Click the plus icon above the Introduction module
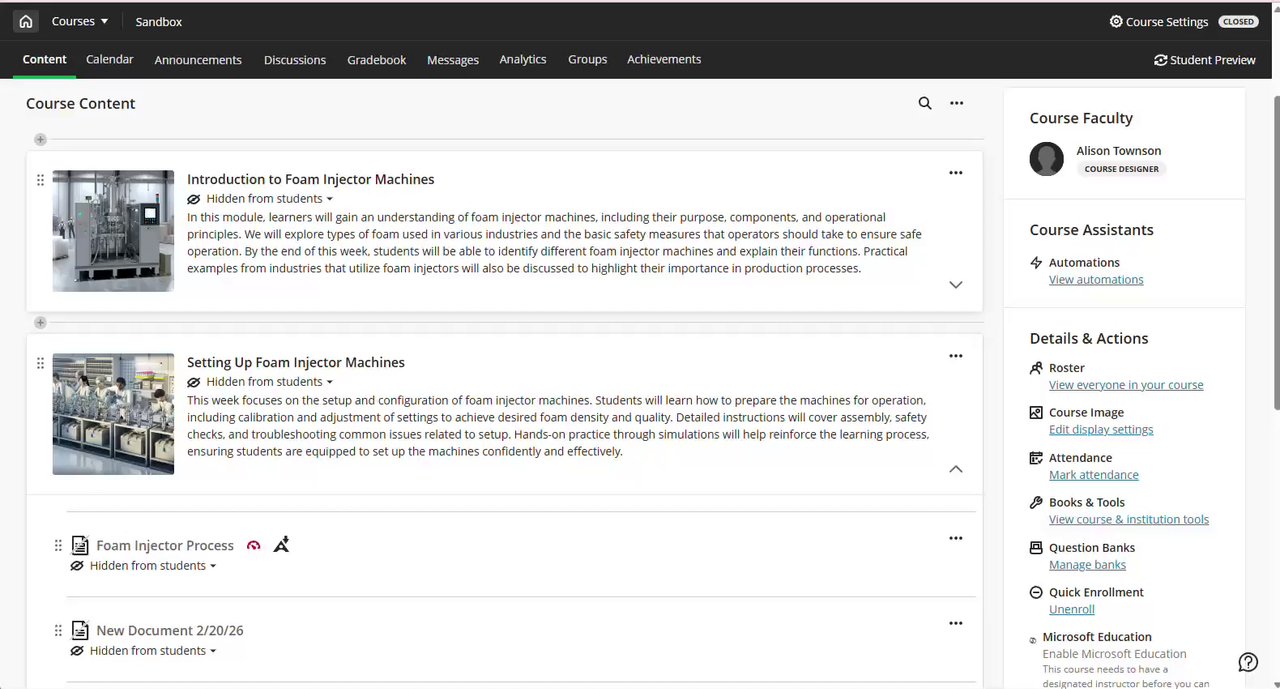Image resolution: width=1280 pixels, height=689 pixels. coord(40,139)
